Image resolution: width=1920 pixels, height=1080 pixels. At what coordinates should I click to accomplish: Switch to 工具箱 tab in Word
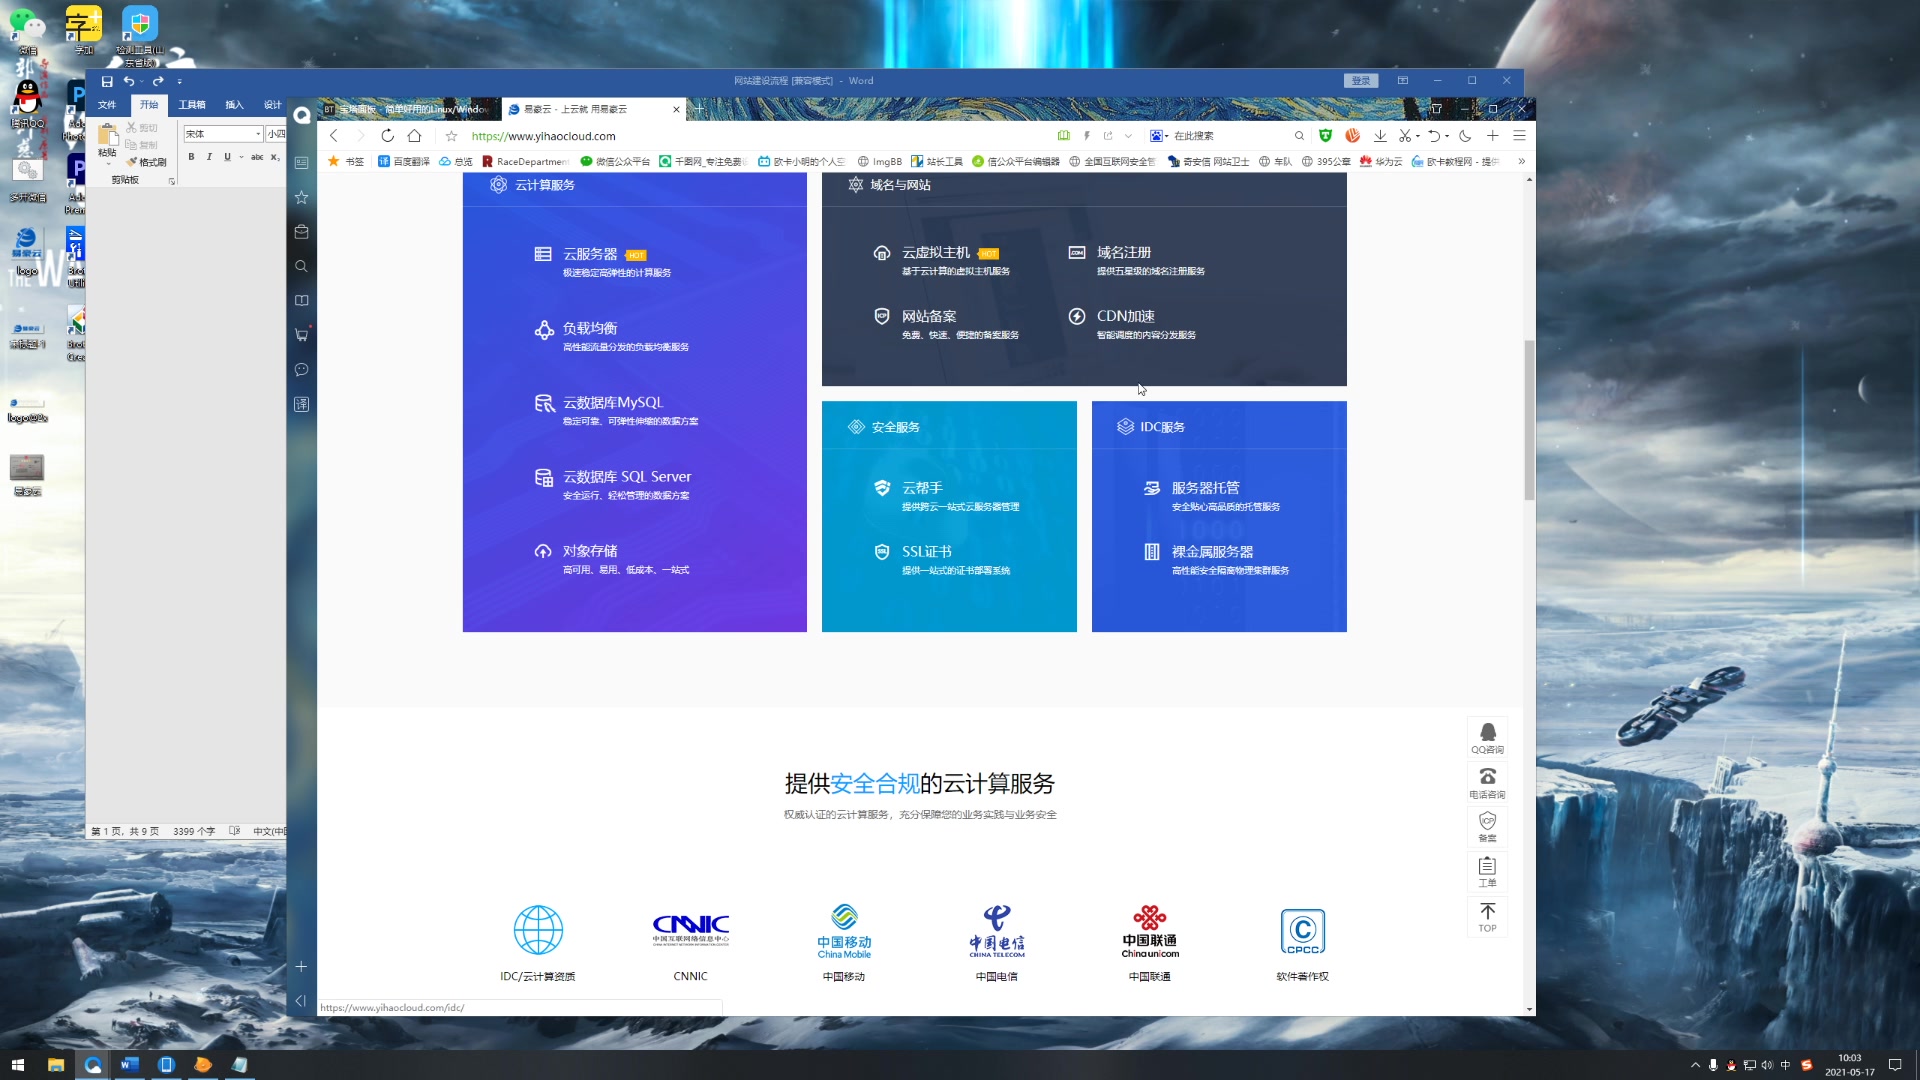pyautogui.click(x=192, y=105)
